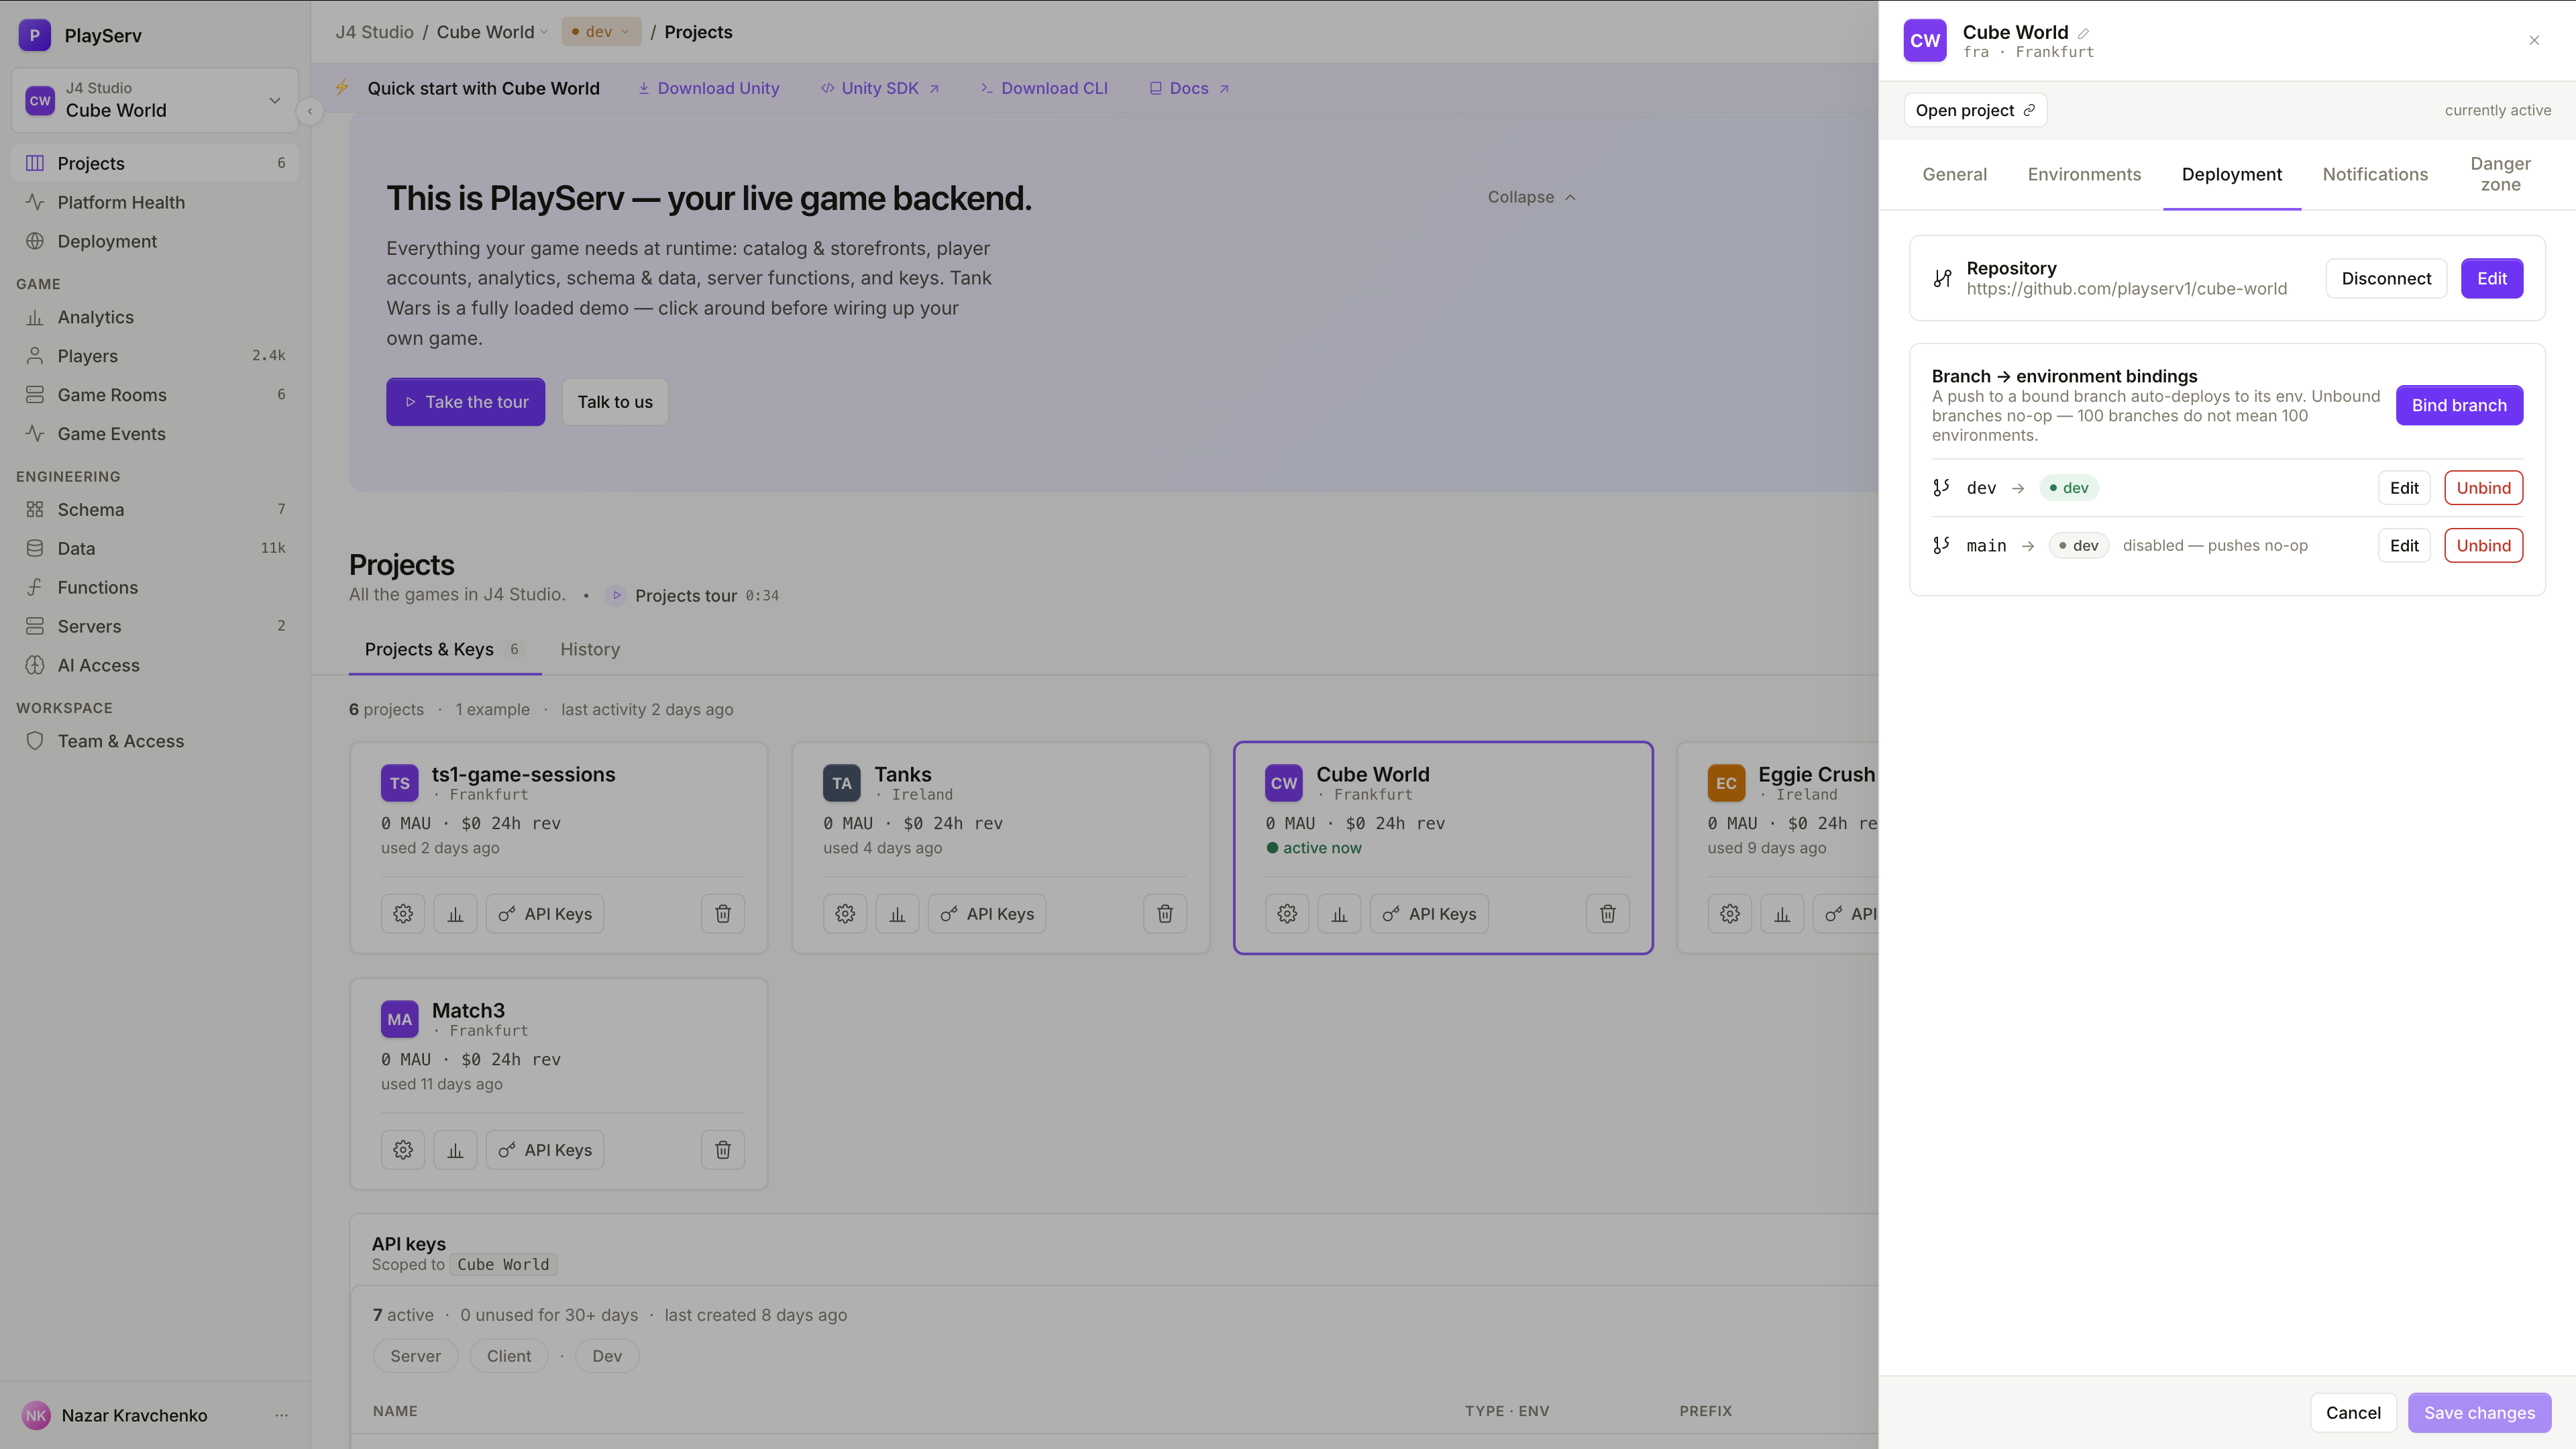The width and height of the screenshot is (2576, 1449).
Task: Open user menu dots next to Nazar Kravchenko
Action: [281, 1415]
